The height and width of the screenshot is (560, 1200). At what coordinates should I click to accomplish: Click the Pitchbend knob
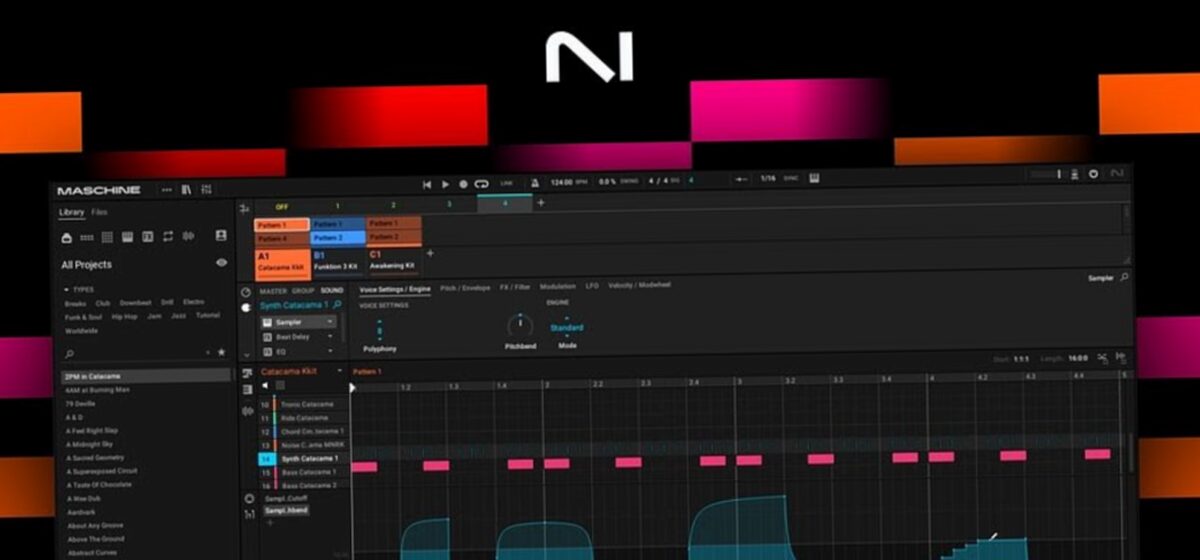tap(520, 326)
